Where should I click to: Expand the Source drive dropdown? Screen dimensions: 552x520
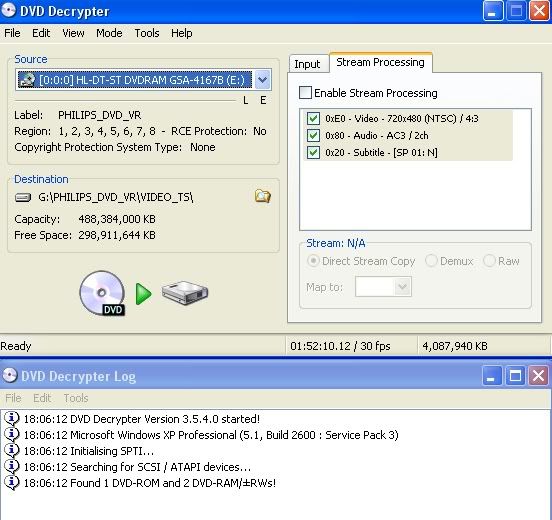(262, 80)
